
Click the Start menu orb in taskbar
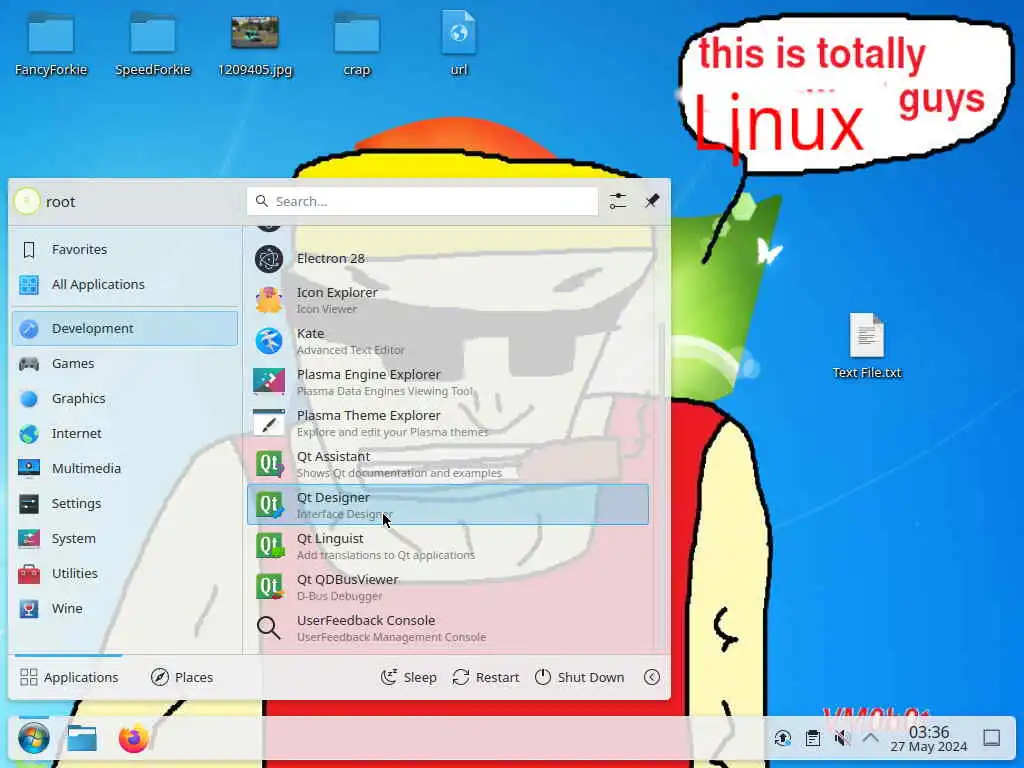click(33, 739)
